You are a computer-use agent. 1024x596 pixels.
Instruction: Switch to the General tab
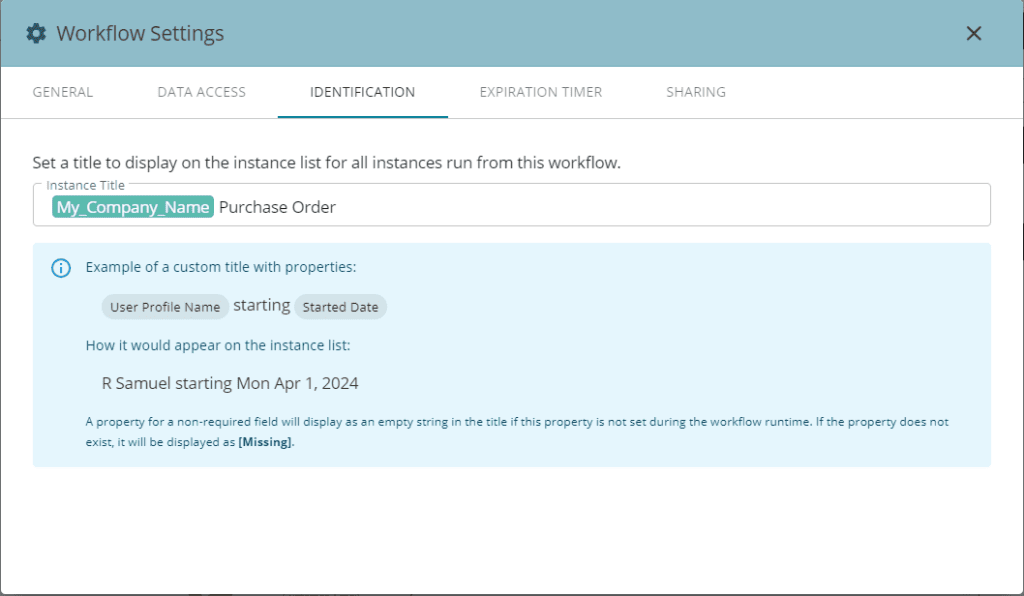(x=63, y=92)
